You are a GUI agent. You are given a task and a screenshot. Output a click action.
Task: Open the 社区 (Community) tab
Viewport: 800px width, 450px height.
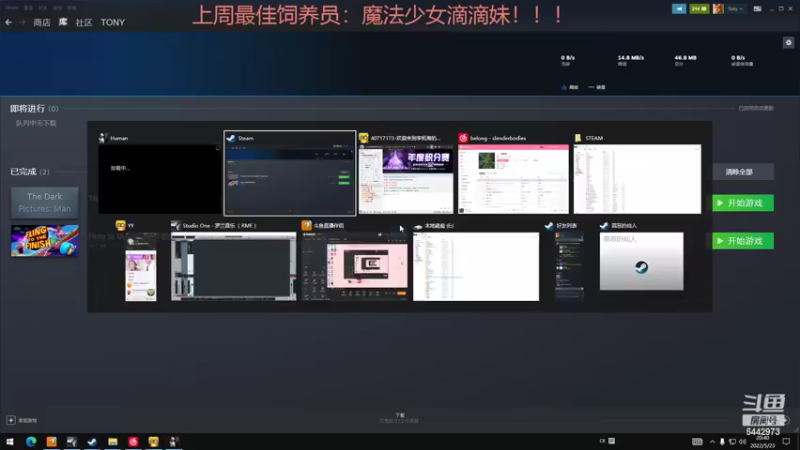84,22
